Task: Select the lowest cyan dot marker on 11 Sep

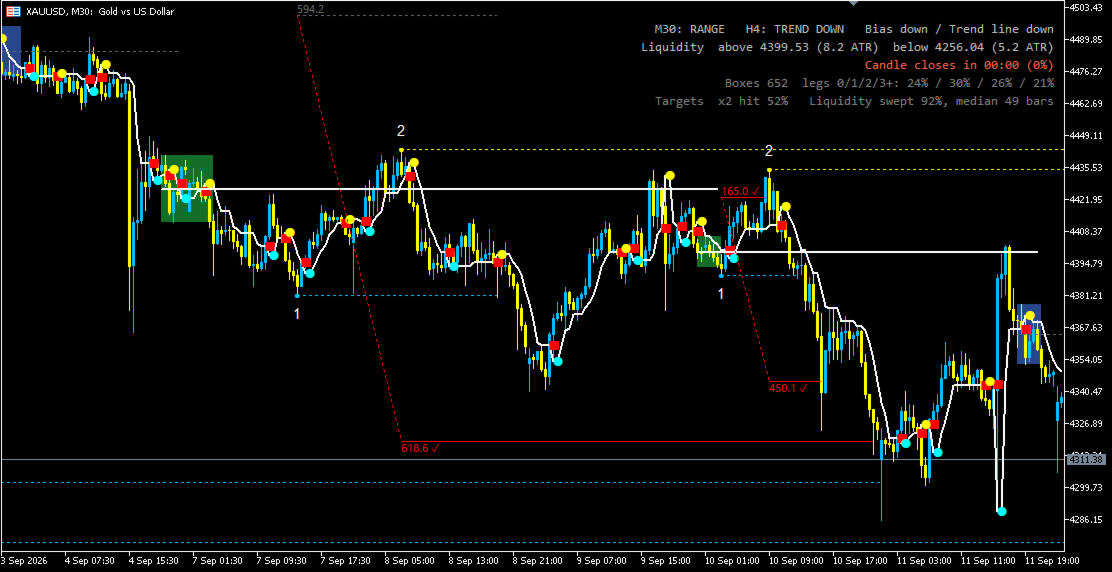Action: click(x=1001, y=511)
